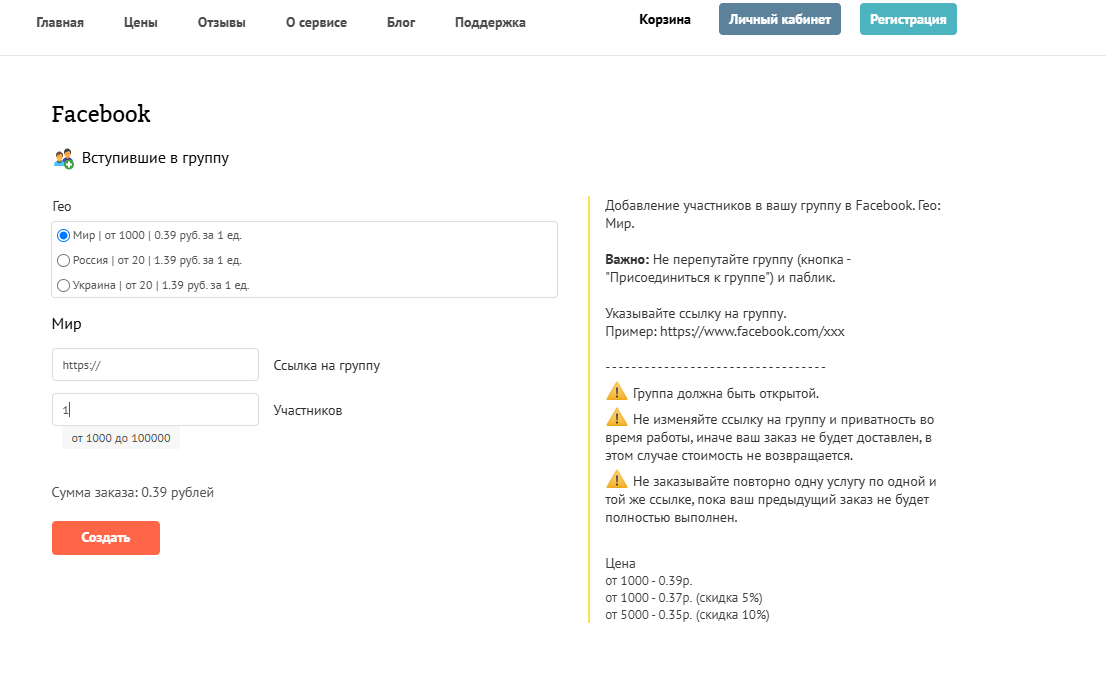Click the Добавление участников в вашу группу description
1106x691 pixels.
click(773, 214)
